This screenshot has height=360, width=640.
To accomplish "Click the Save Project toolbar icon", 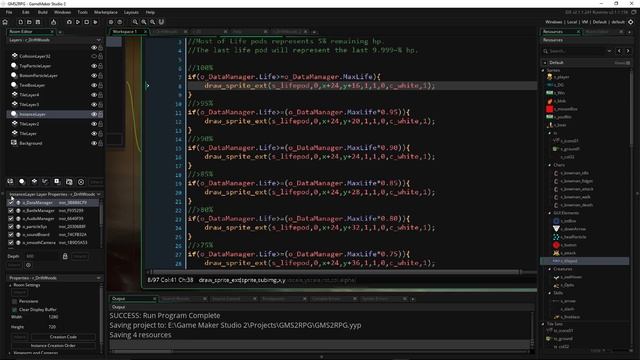I will [x=38, y=22].
